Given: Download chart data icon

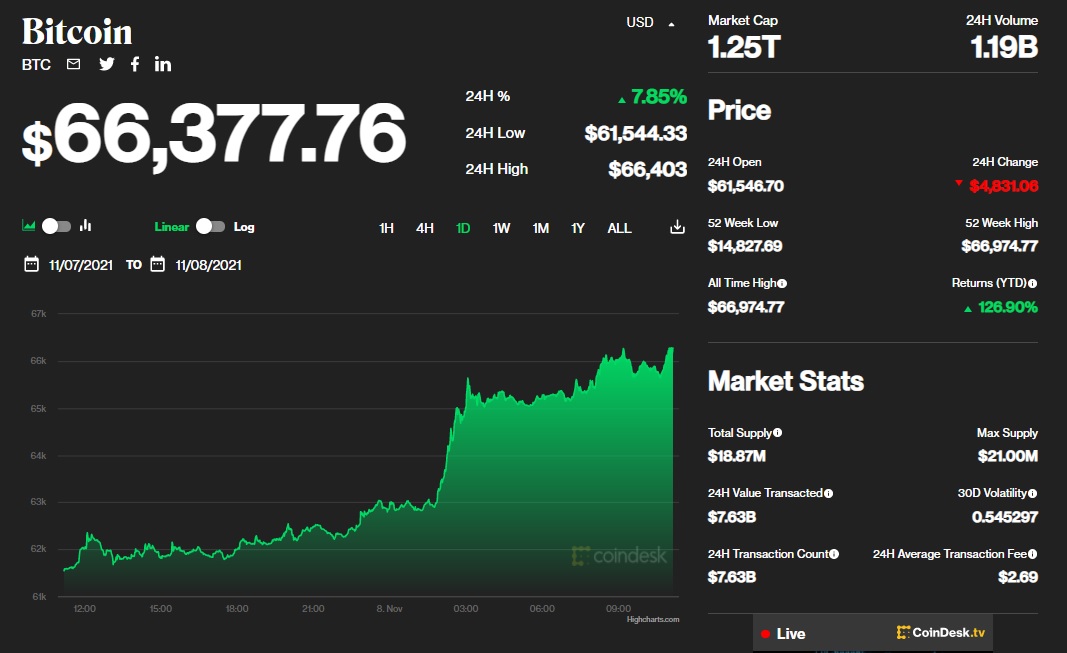Looking at the screenshot, I should tap(677, 227).
